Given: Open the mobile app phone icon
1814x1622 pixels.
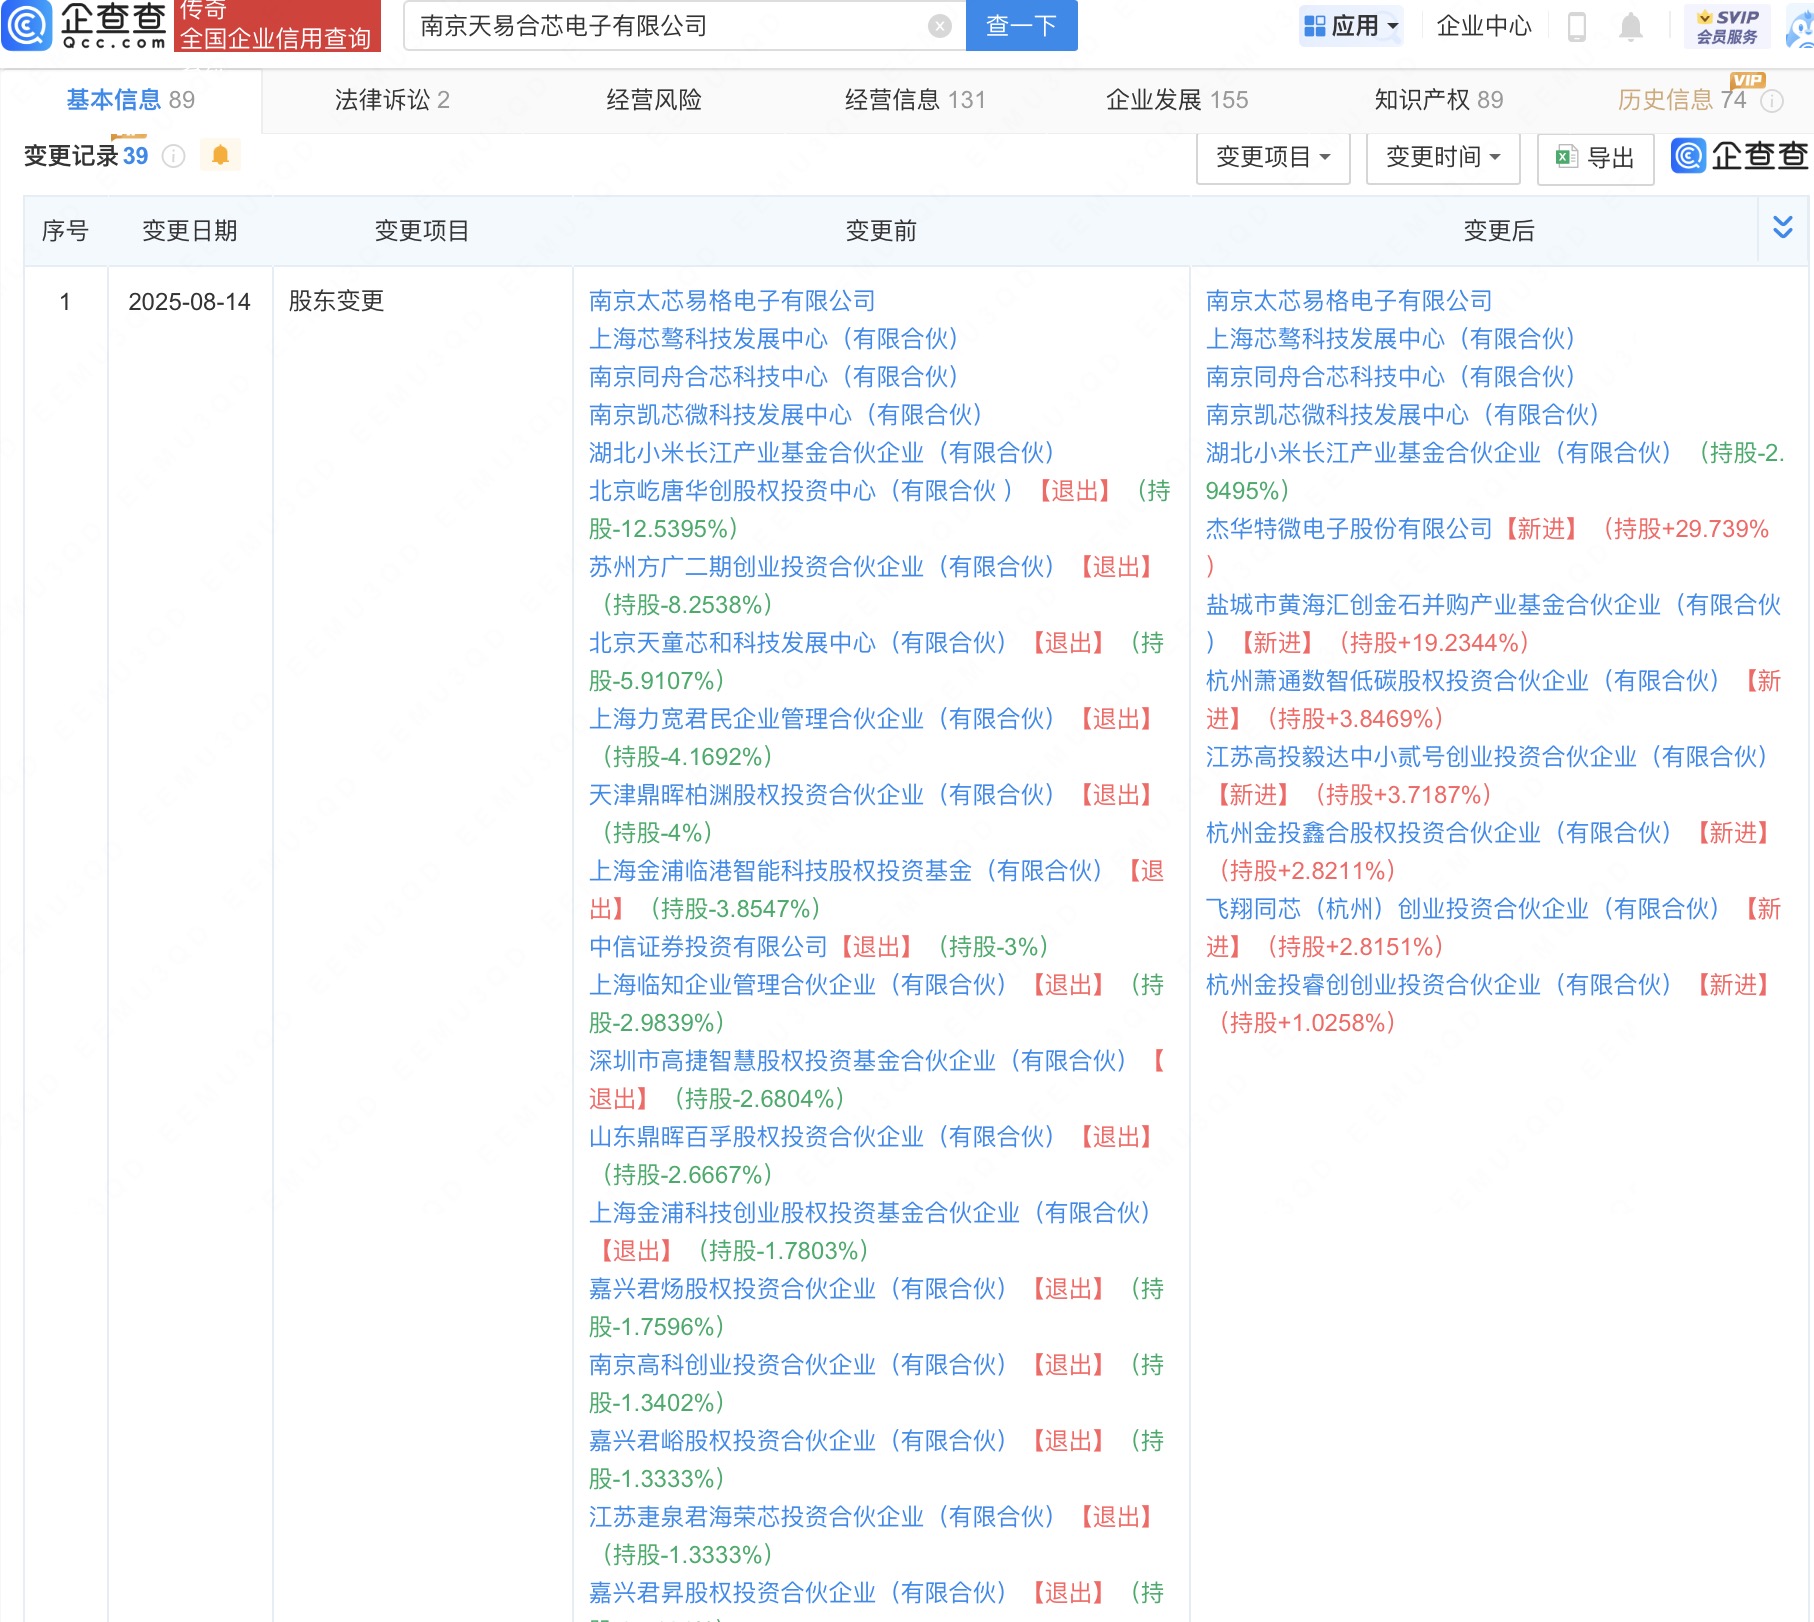Looking at the screenshot, I should pos(1577,26).
